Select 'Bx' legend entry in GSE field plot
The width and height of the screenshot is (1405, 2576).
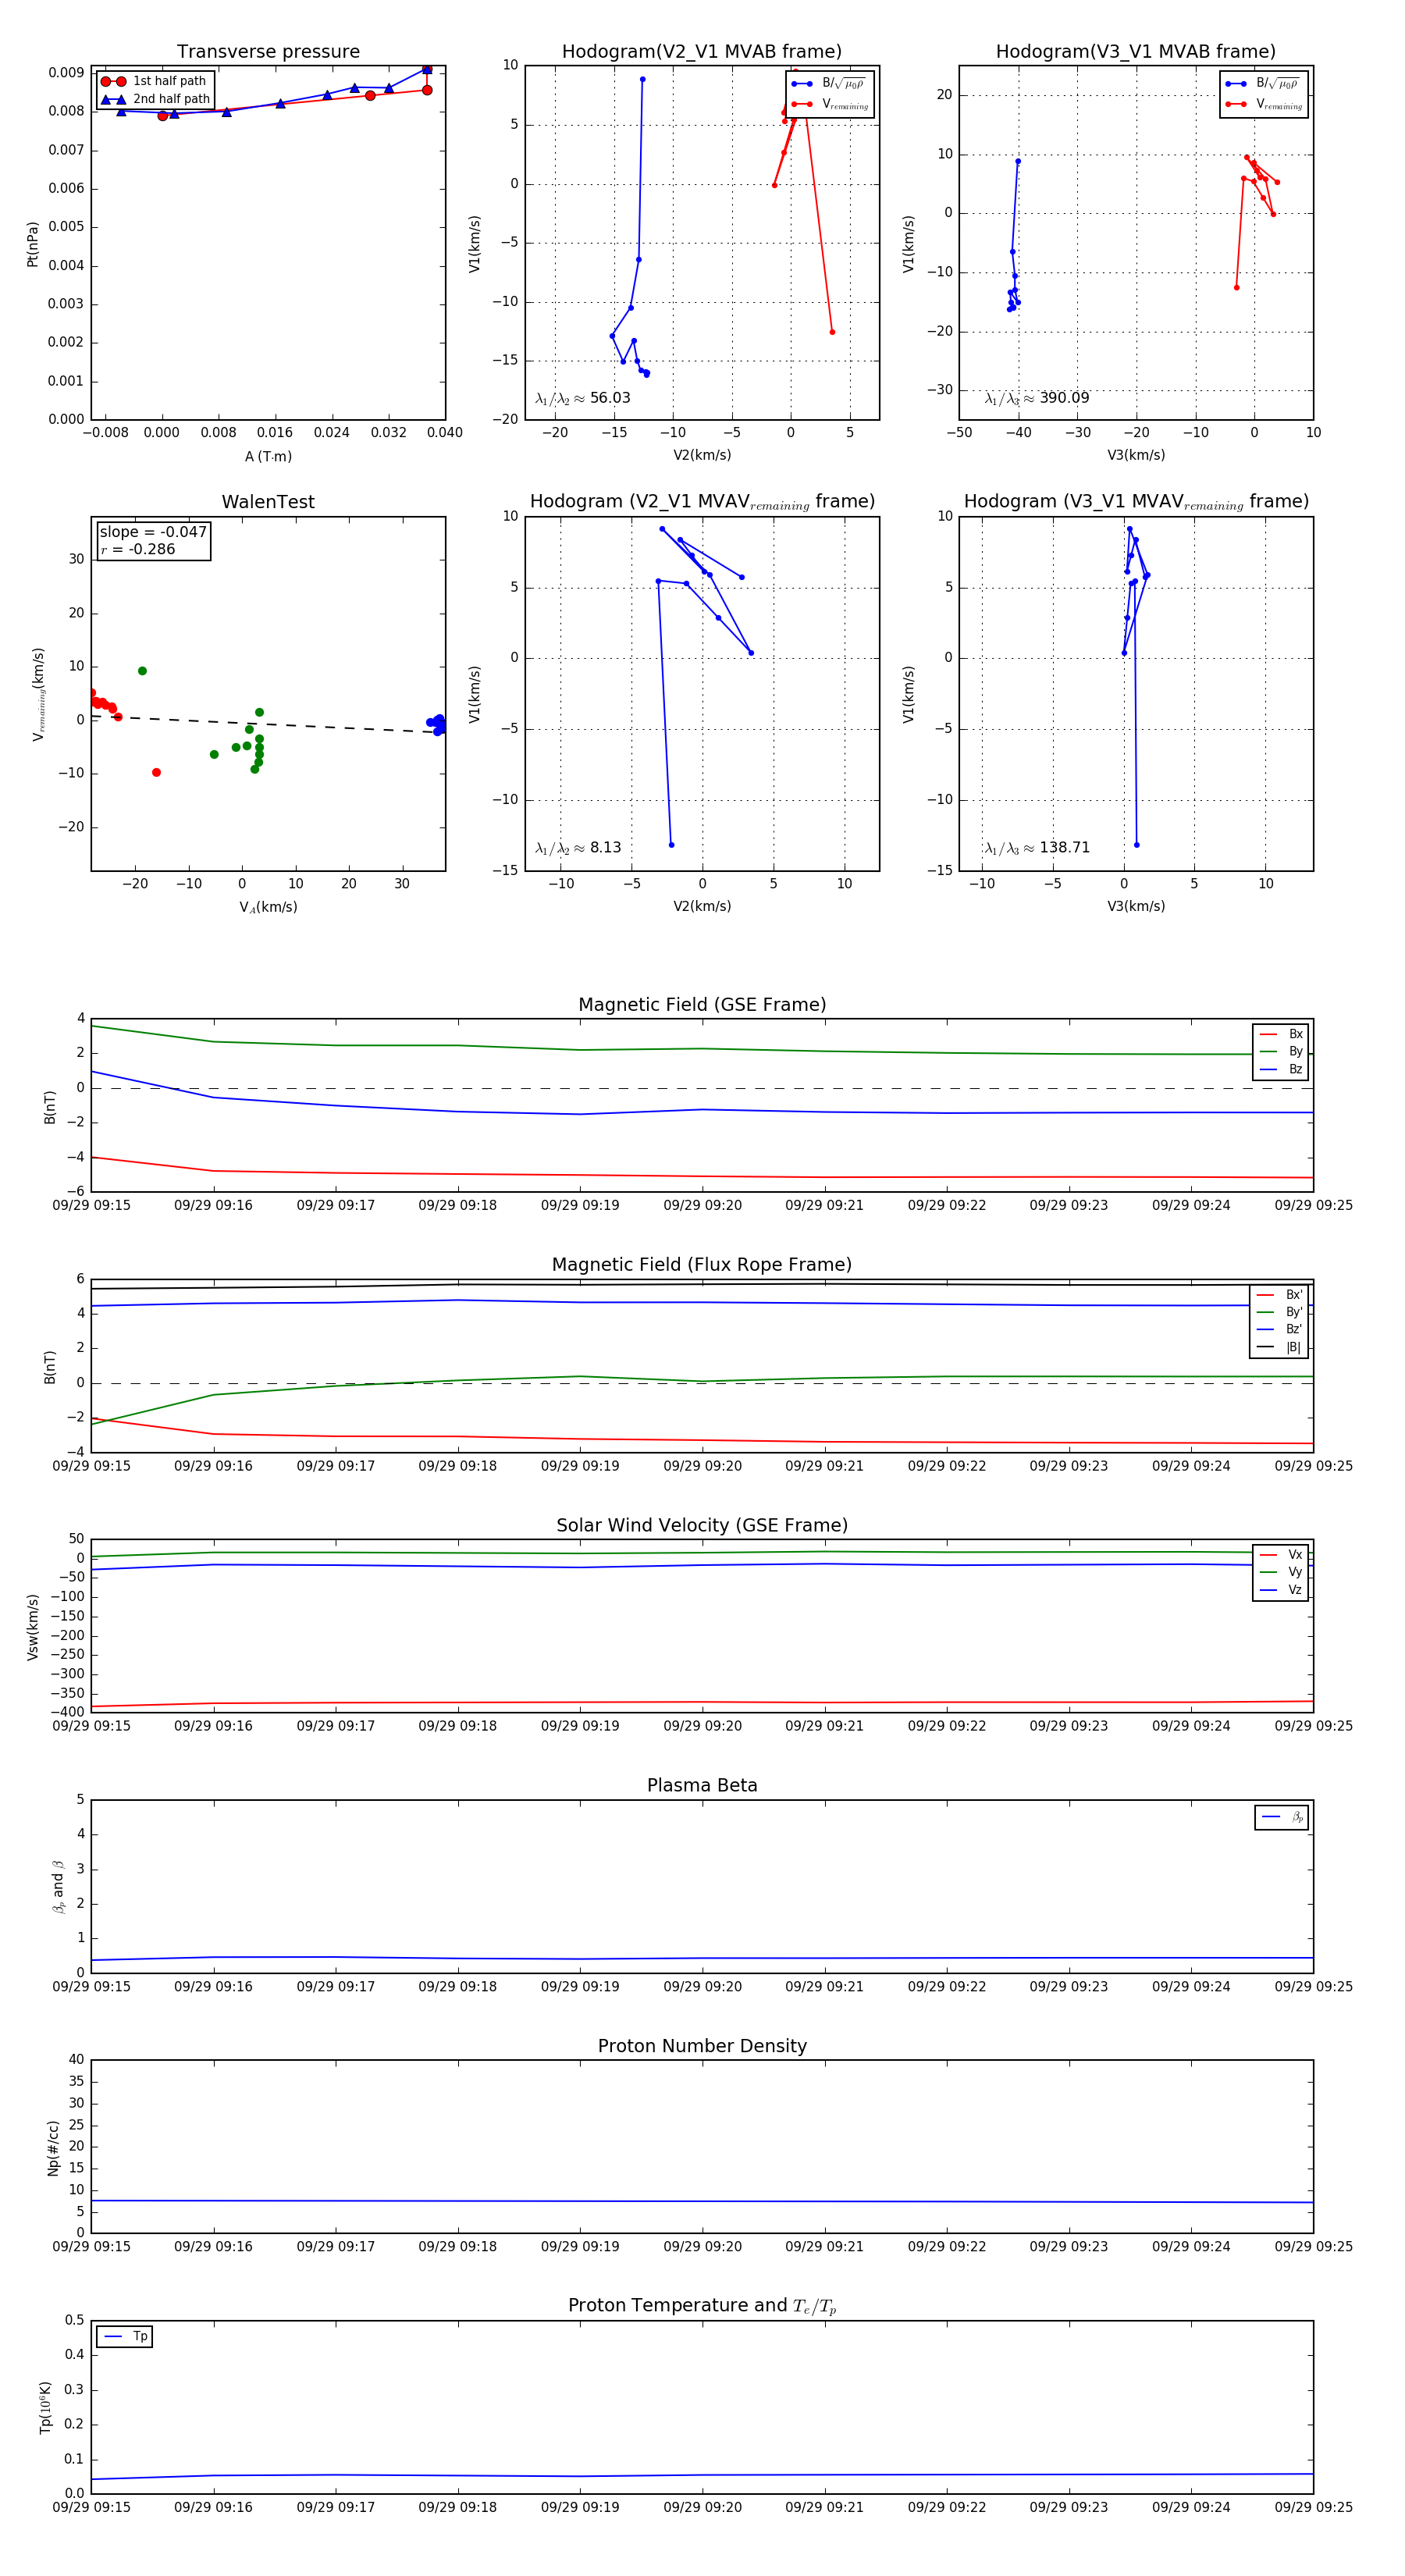point(1281,1034)
